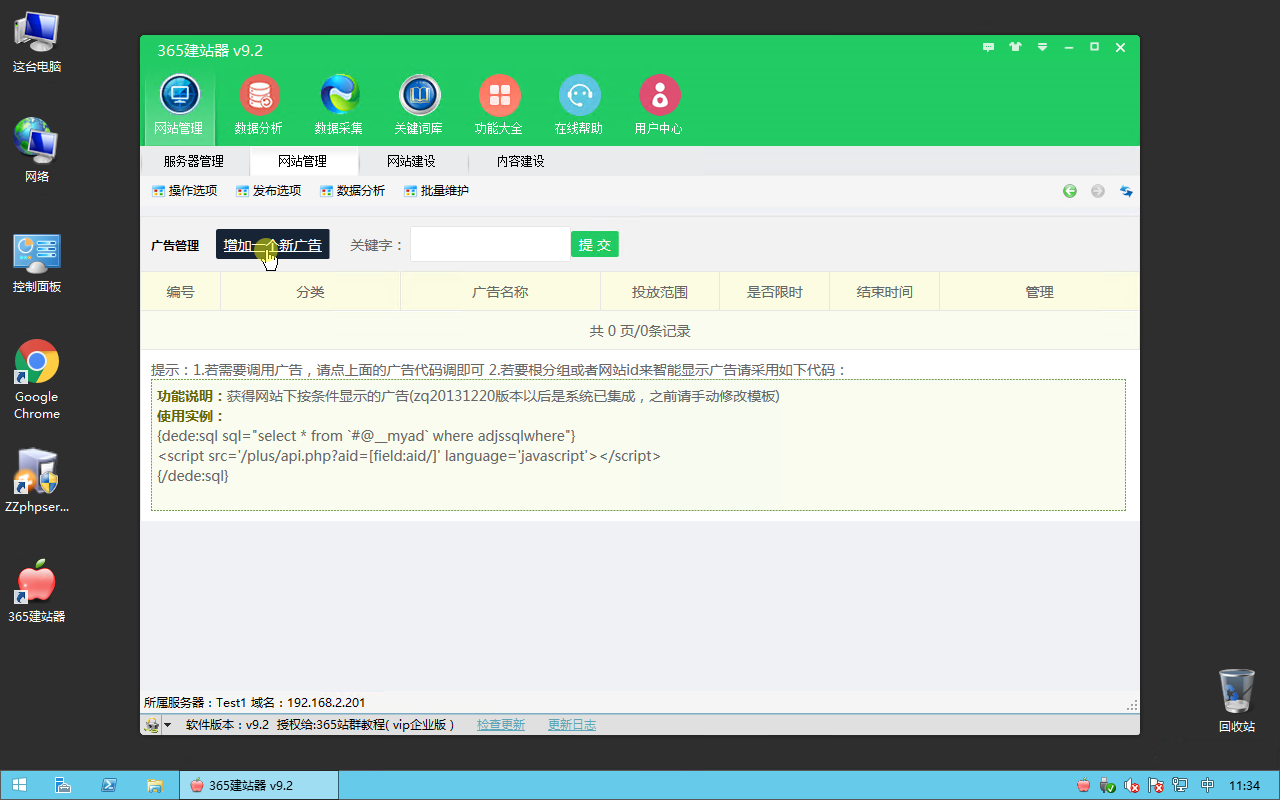
Task: Open the 关键词库 book icon
Action: [419, 105]
